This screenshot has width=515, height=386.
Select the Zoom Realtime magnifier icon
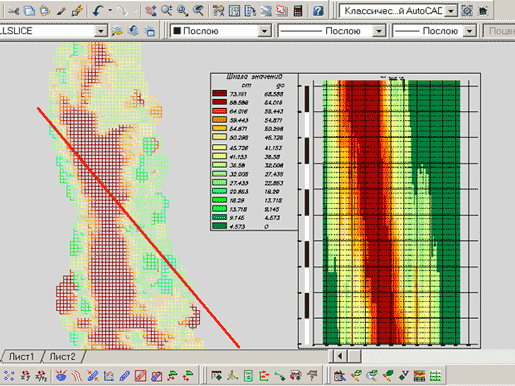(167, 11)
